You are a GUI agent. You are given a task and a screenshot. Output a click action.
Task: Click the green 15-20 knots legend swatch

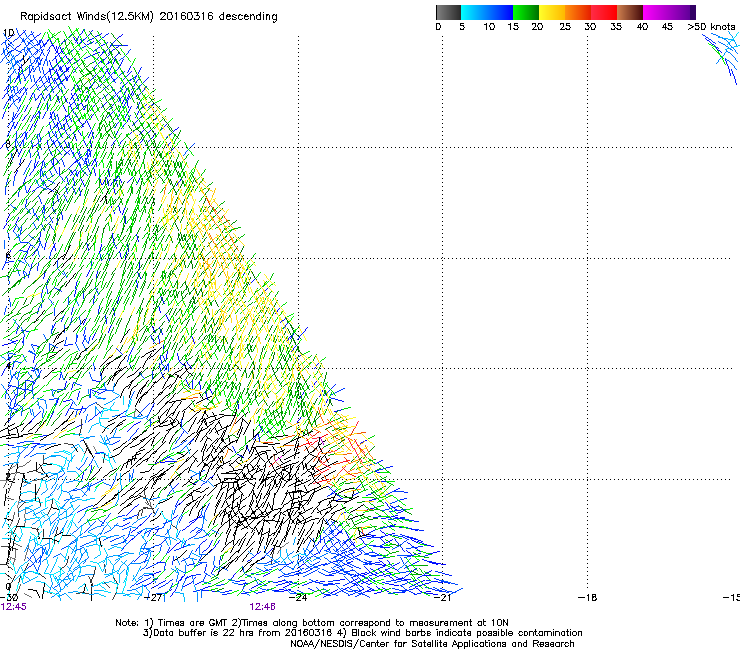point(526,12)
